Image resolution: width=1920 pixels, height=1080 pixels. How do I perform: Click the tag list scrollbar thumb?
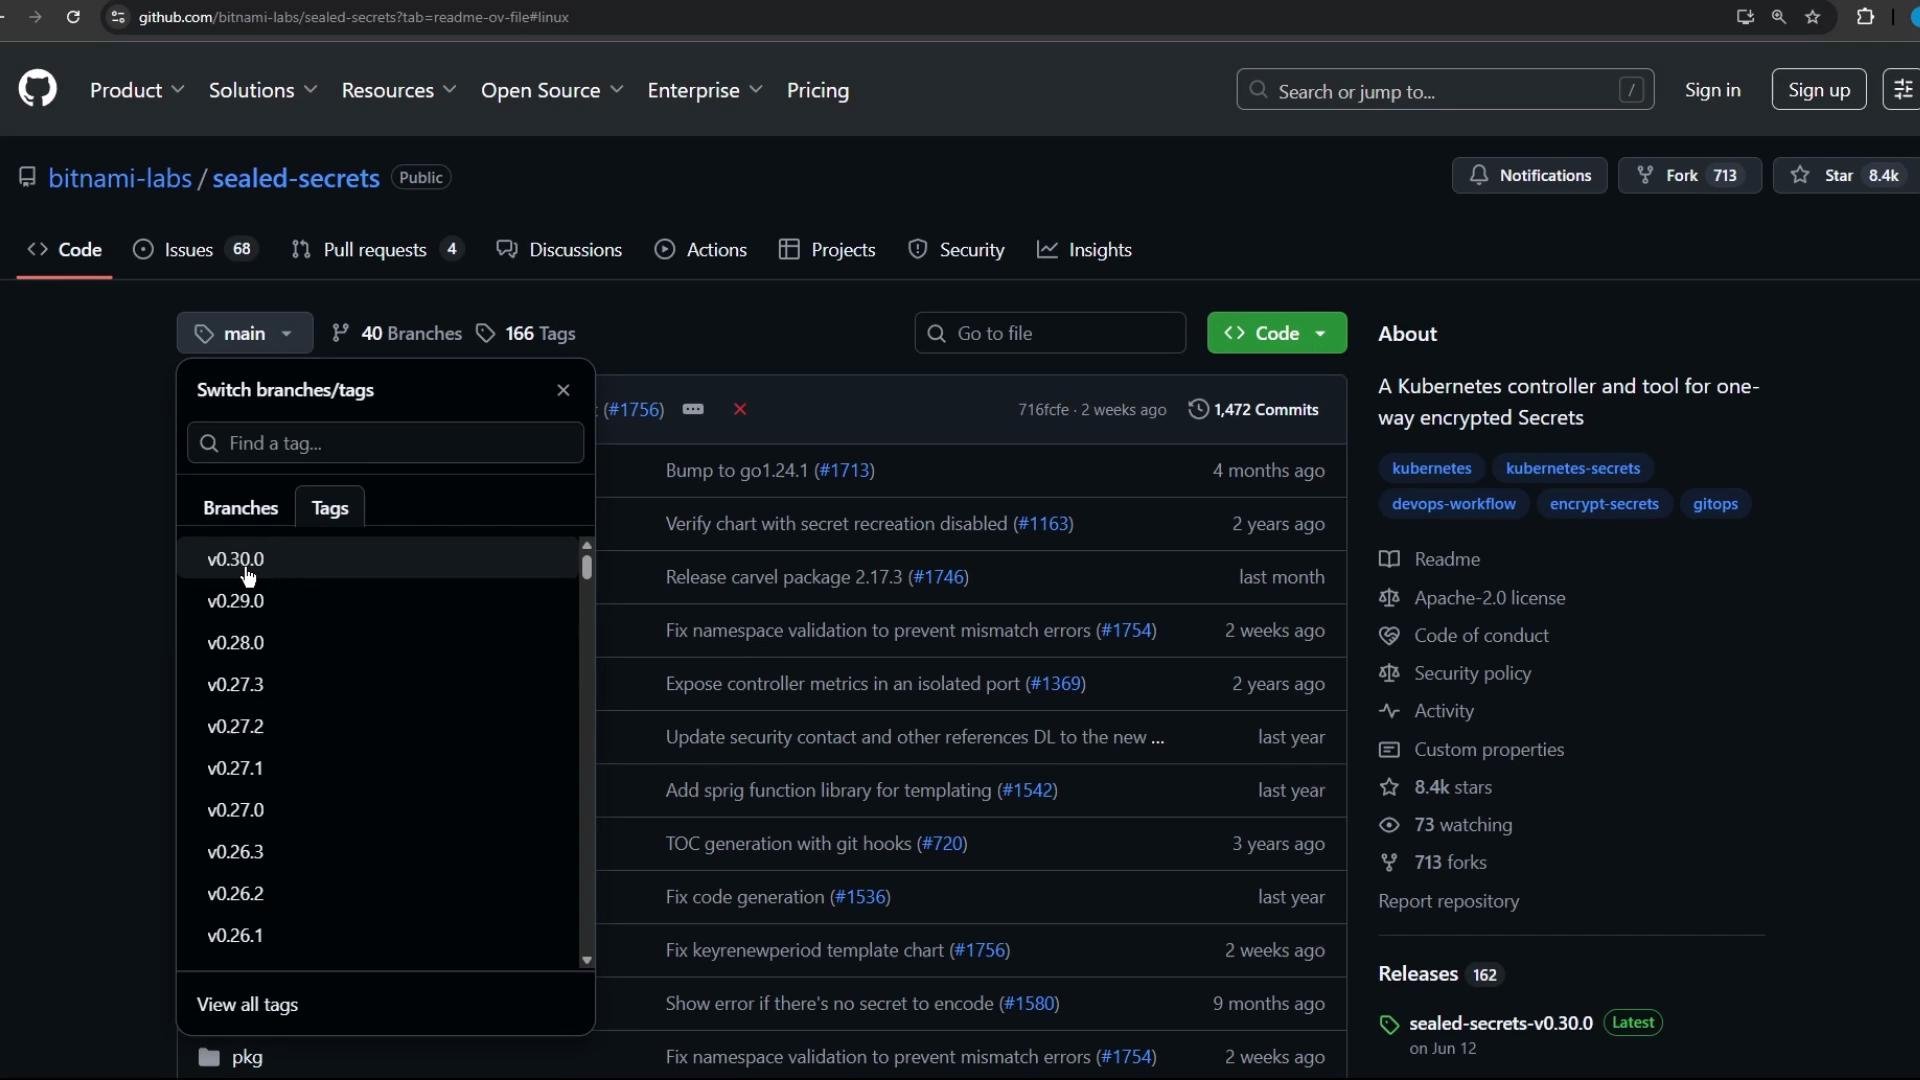(587, 568)
